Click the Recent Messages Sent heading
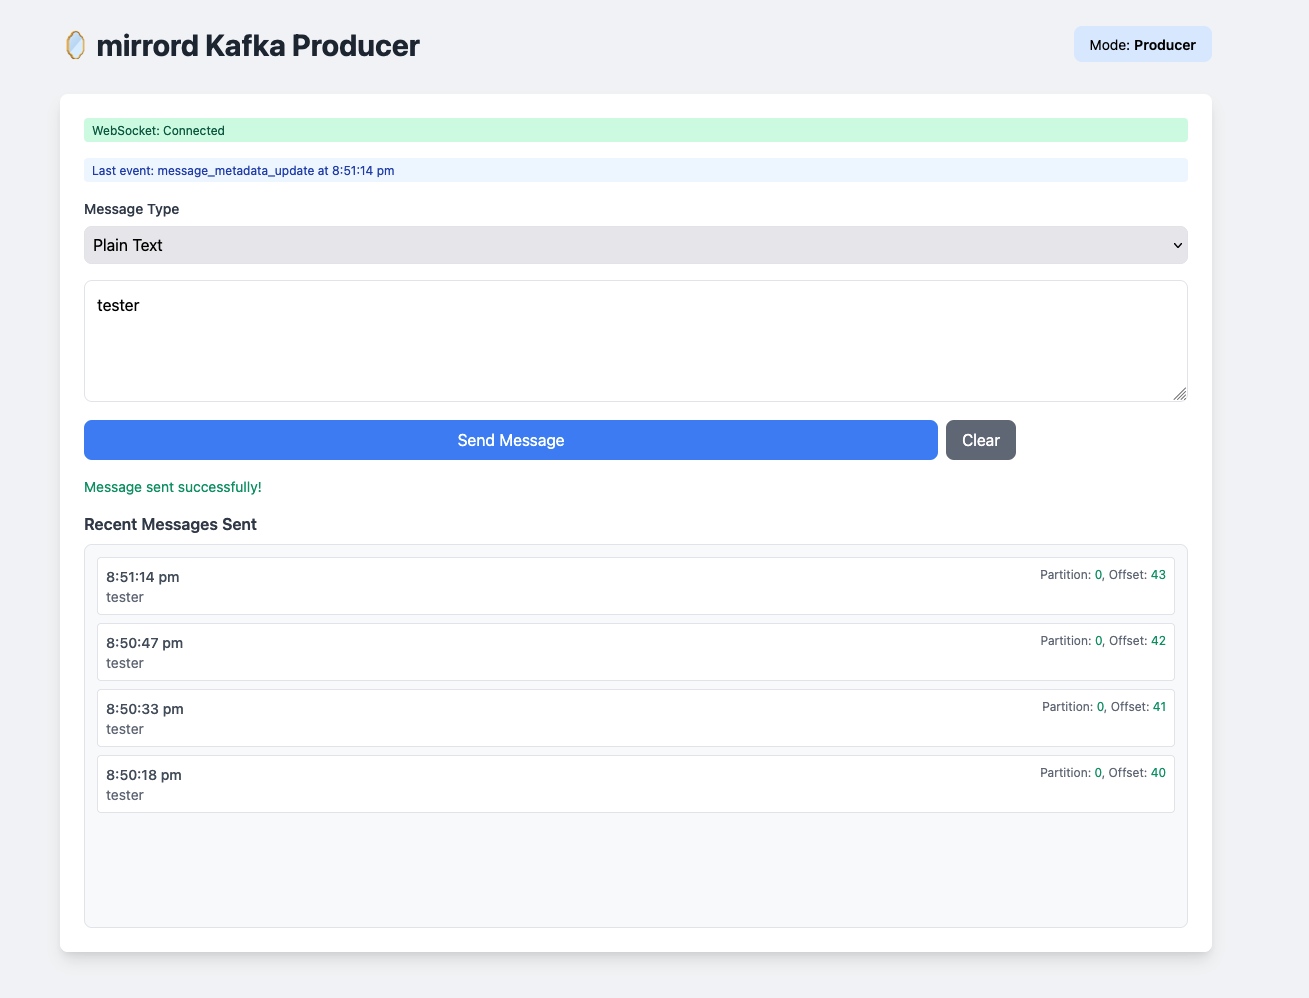1309x998 pixels. [x=170, y=524]
